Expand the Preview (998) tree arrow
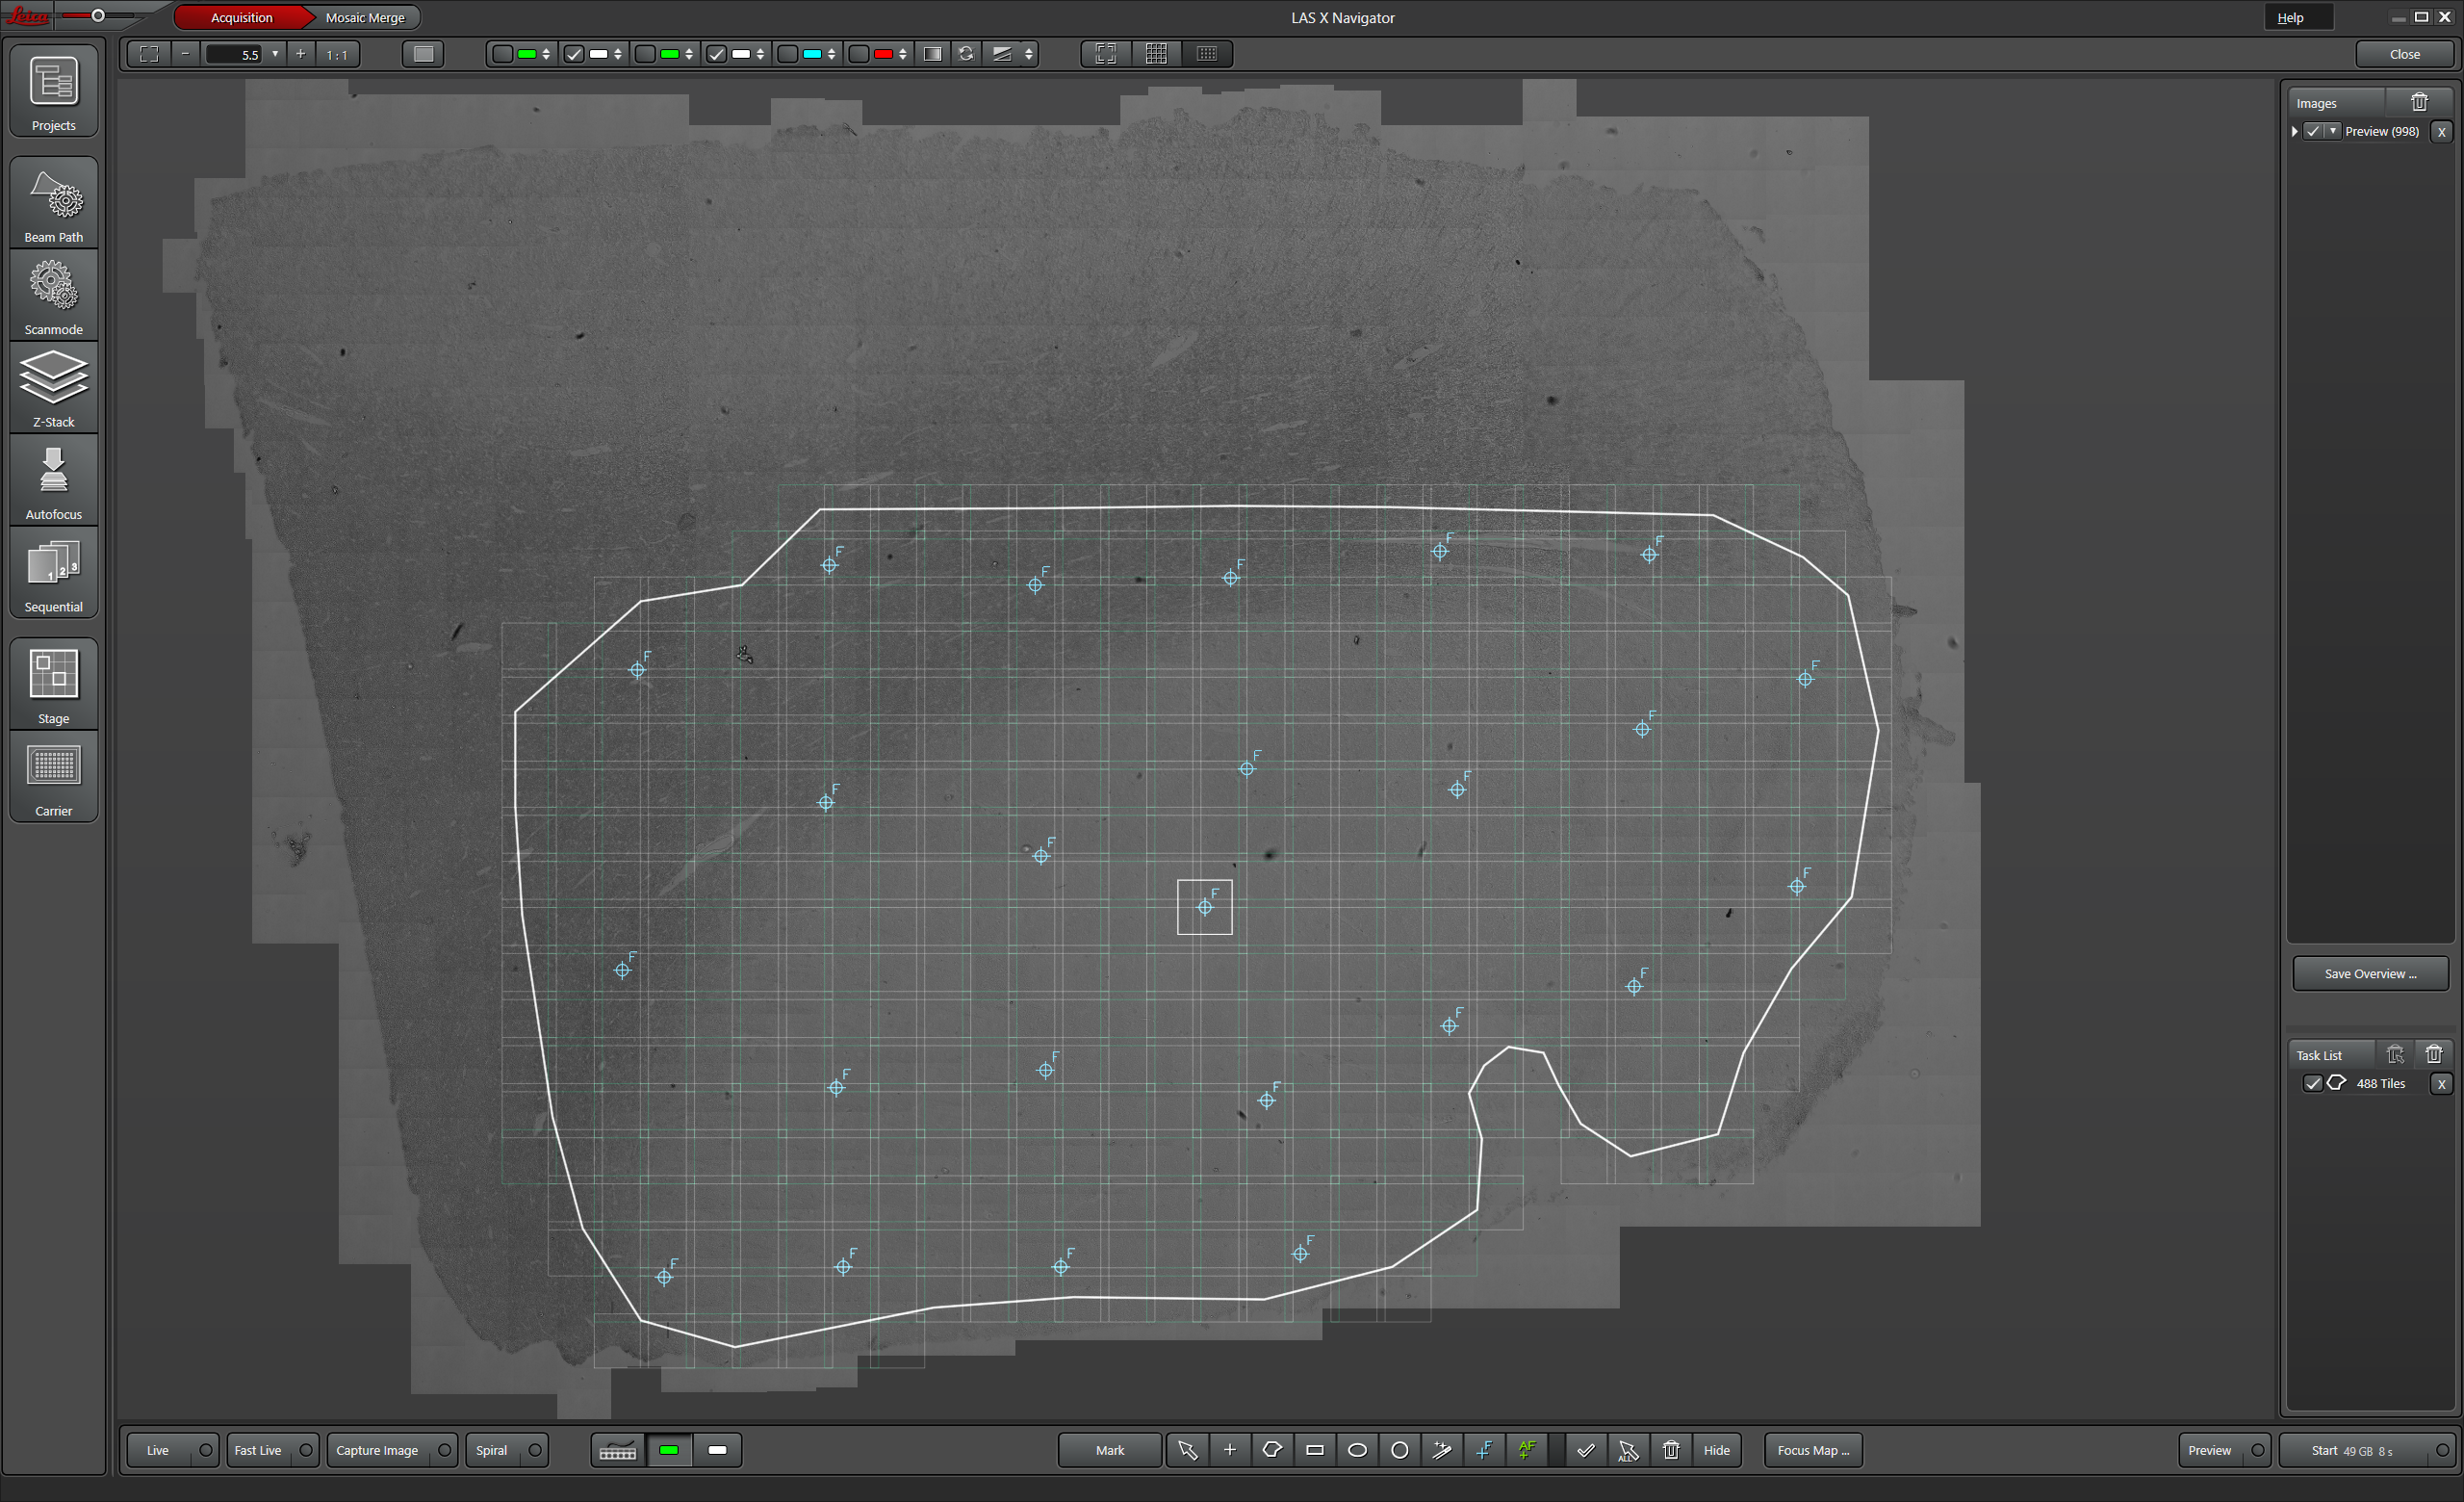 tap(2295, 131)
